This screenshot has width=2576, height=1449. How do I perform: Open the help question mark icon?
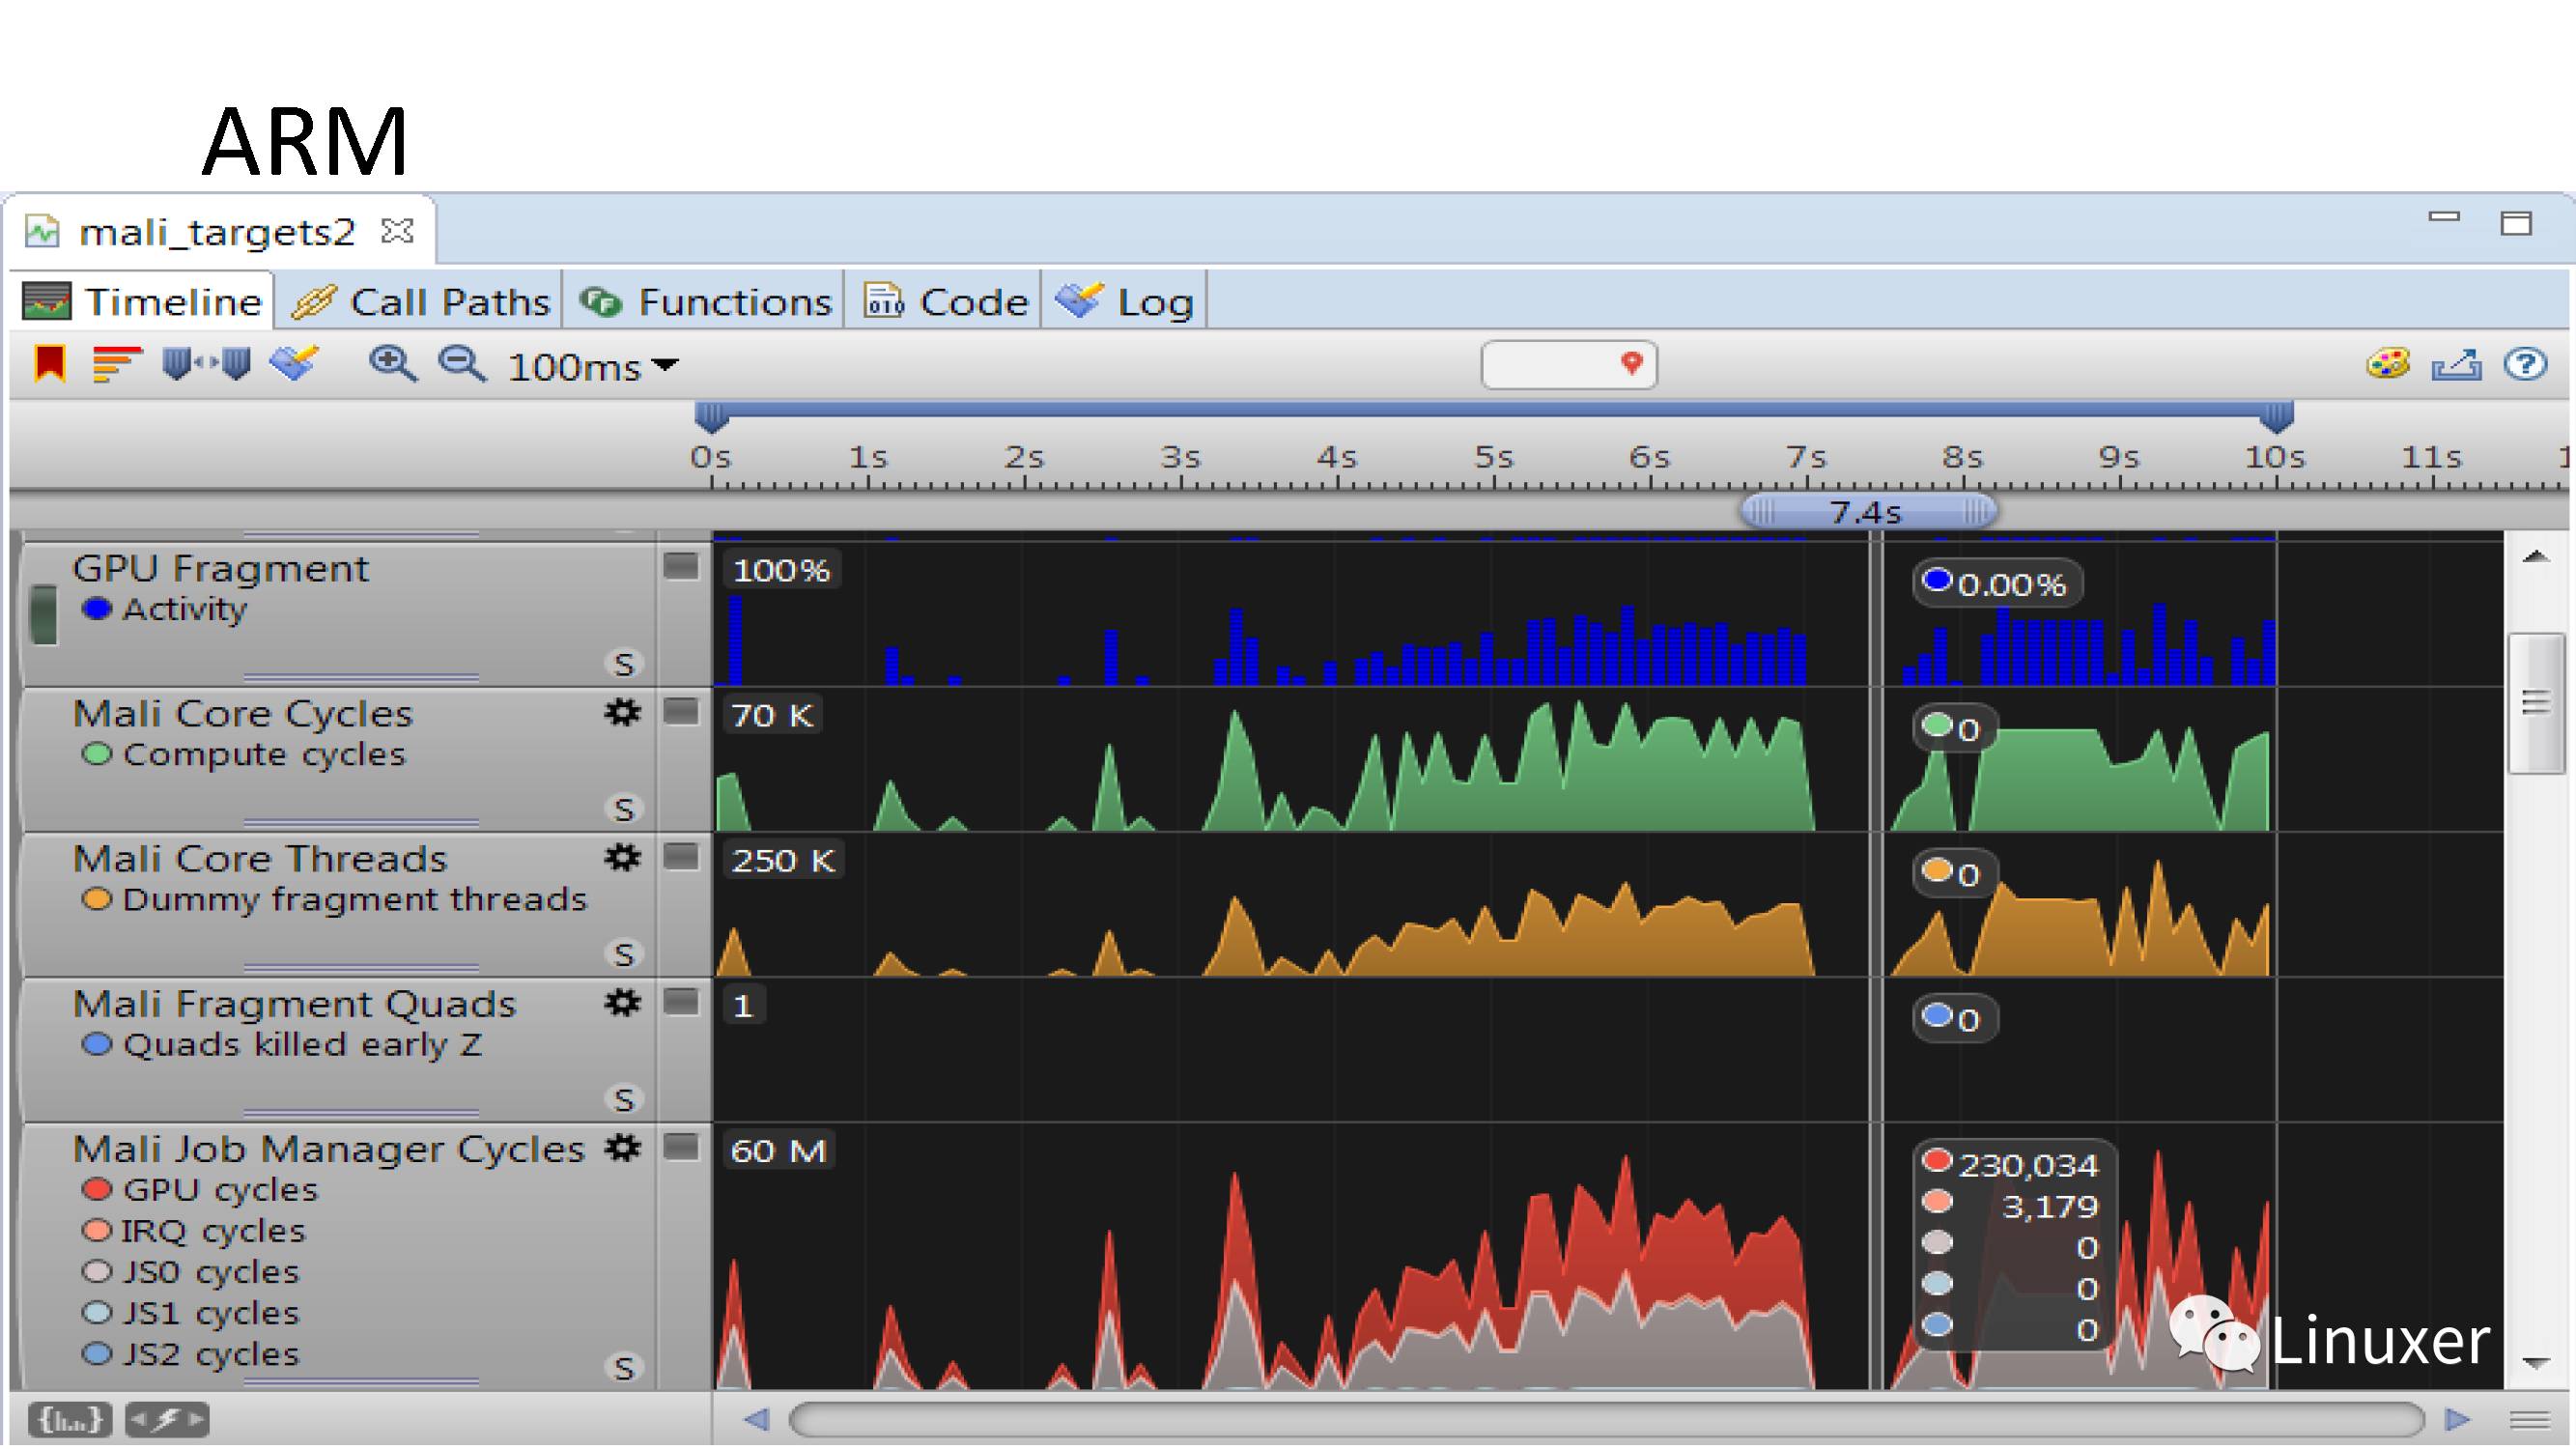point(2526,364)
